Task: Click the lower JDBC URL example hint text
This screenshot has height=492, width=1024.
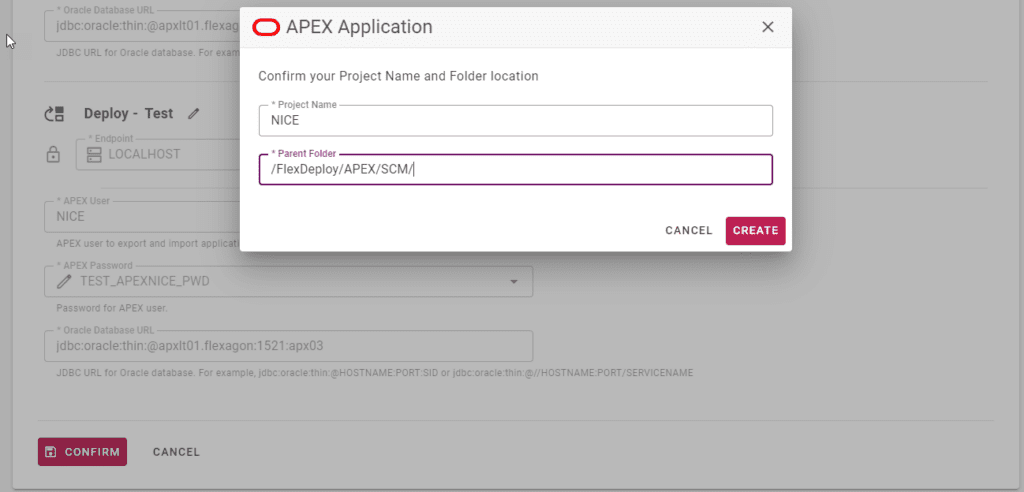Action: pos(375,373)
